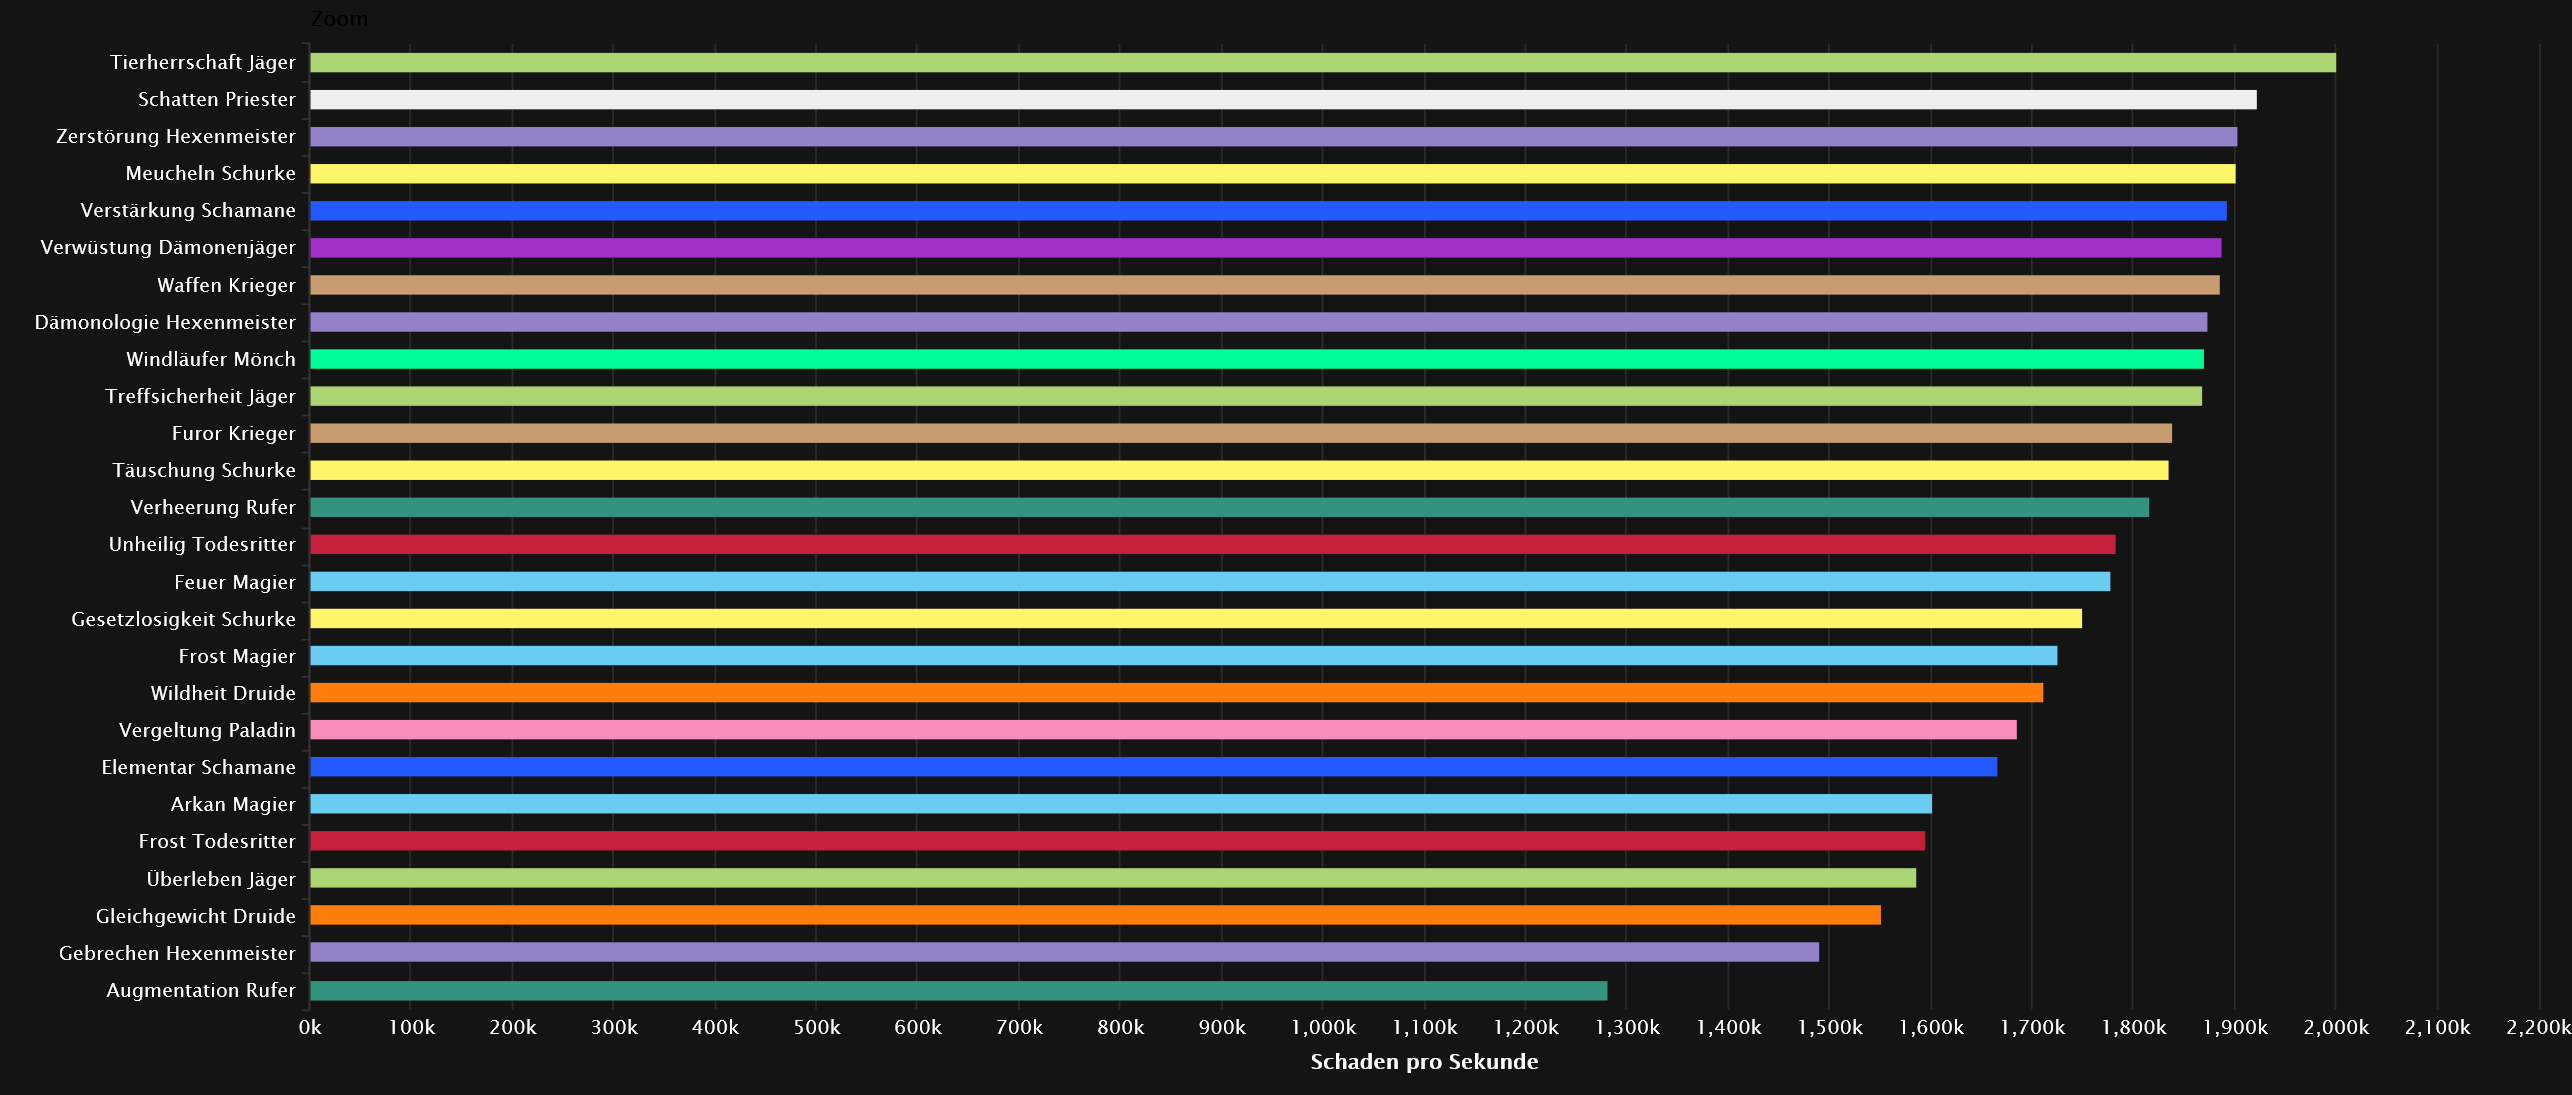Image resolution: width=2572 pixels, height=1095 pixels.
Task: Click the 'Zoom' label above chart
Action: 339,19
